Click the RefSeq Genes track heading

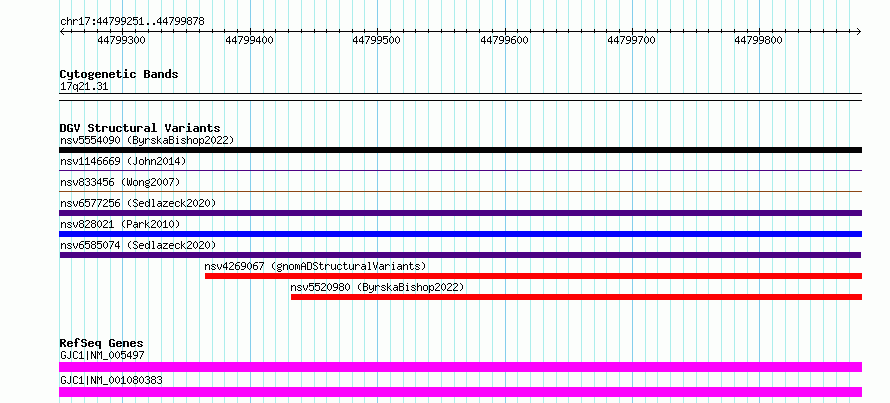click(101, 343)
